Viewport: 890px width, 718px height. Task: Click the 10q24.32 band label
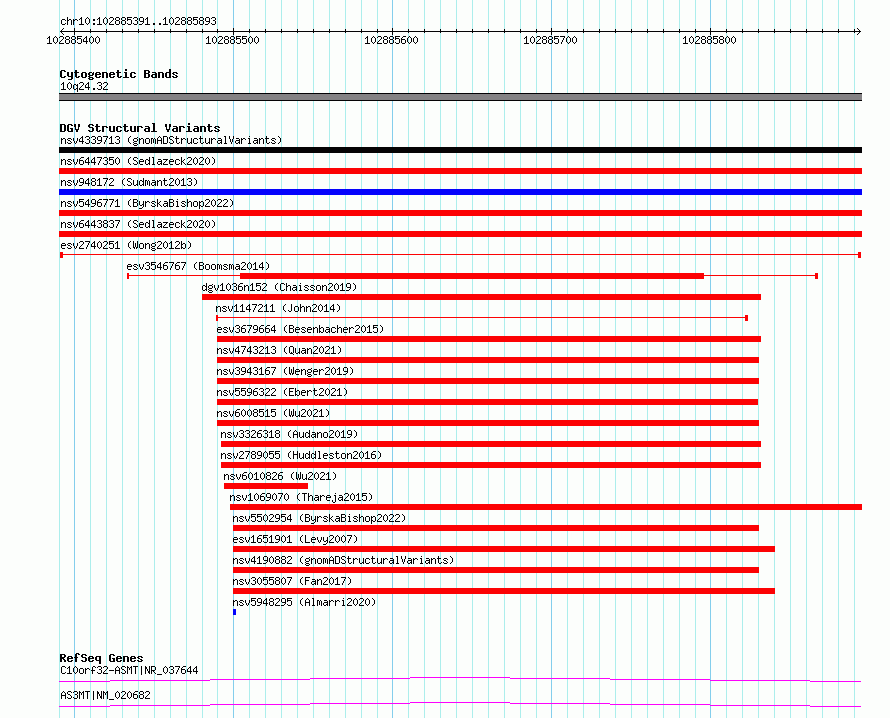coord(84,86)
